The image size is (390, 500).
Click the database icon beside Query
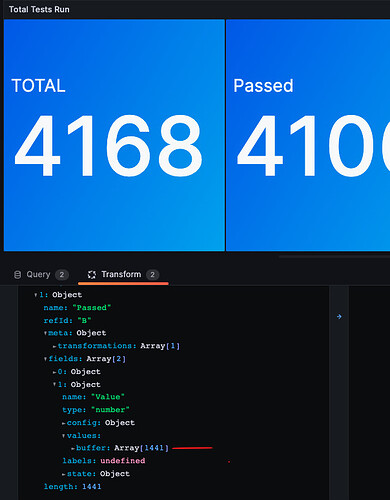pos(17,275)
